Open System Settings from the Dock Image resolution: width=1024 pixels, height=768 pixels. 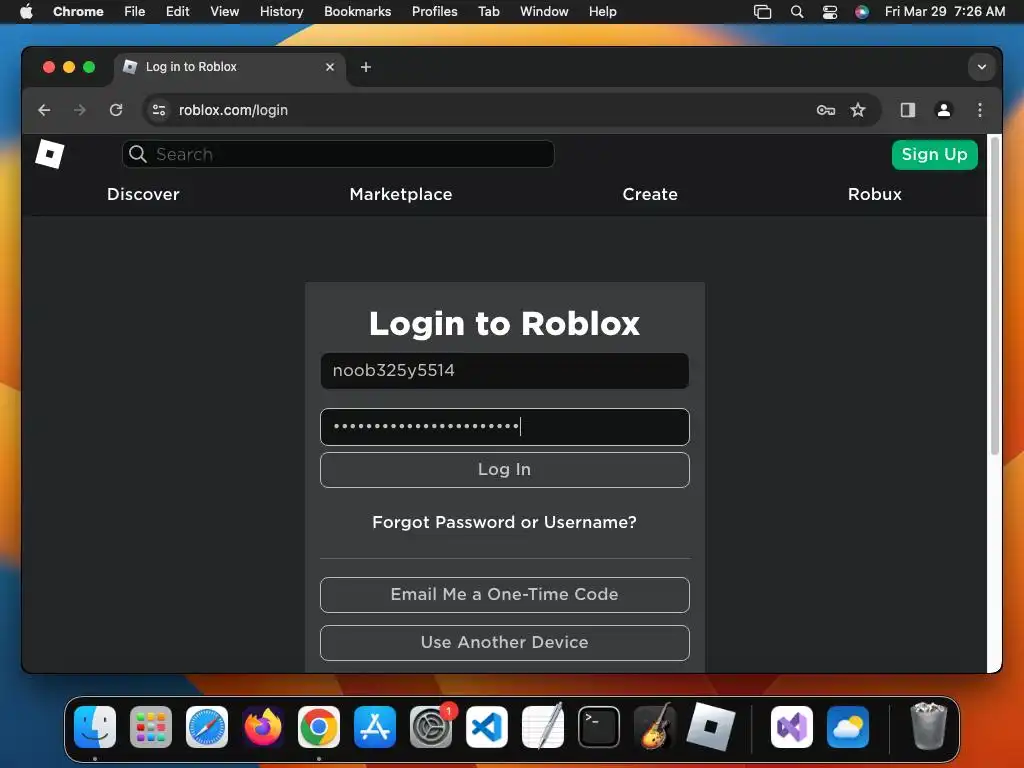click(x=431, y=727)
